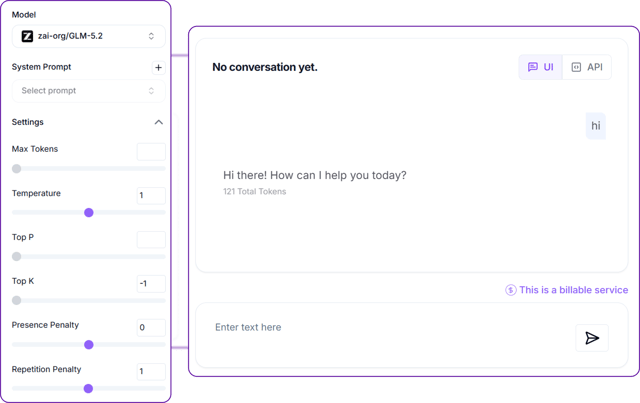Open 'This is a billable service' link
The image size is (640, 403).
573,290
